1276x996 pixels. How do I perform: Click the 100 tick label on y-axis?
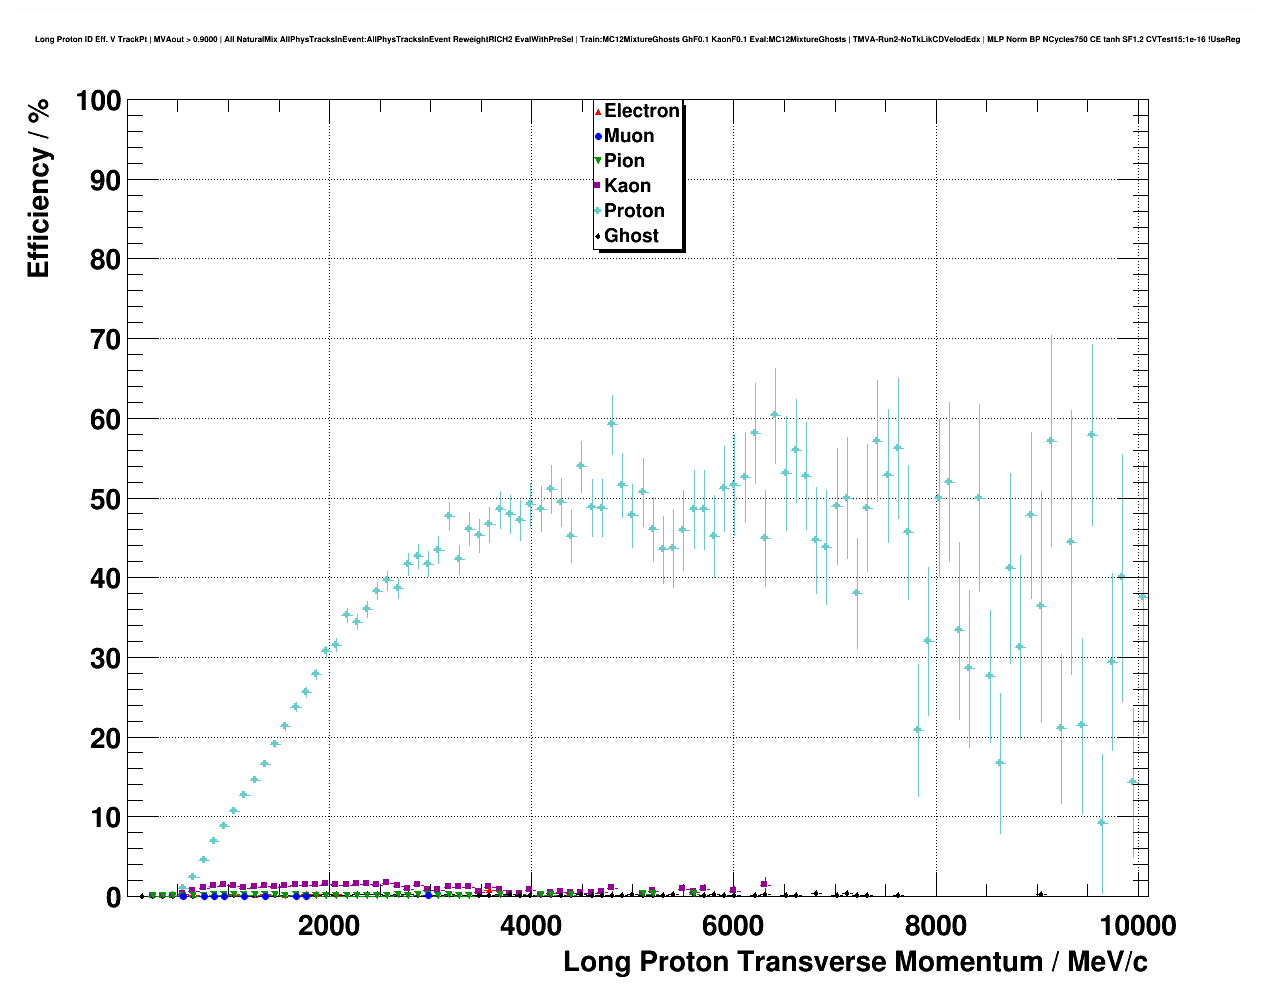(97, 101)
